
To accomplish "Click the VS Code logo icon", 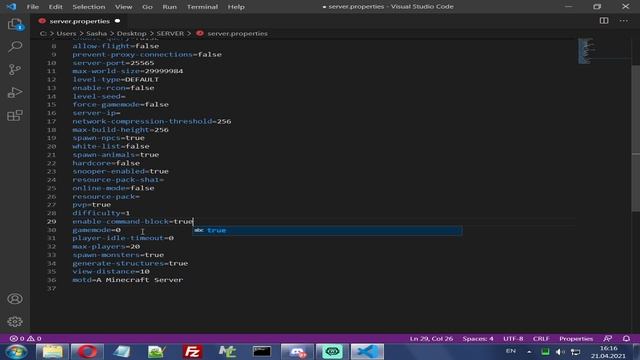I will point(11,7).
